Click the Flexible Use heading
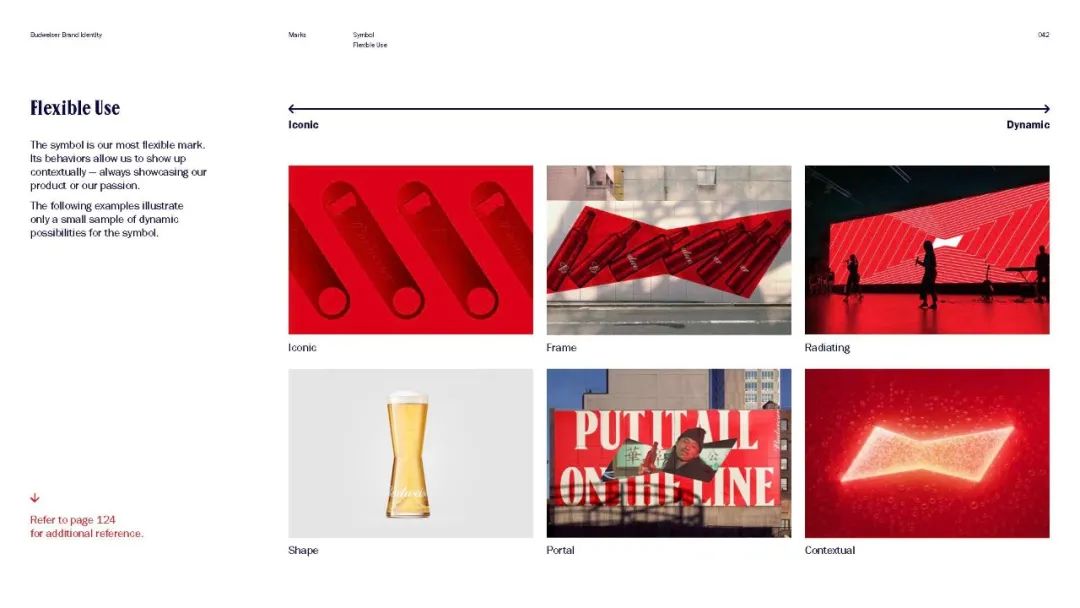 click(x=75, y=108)
